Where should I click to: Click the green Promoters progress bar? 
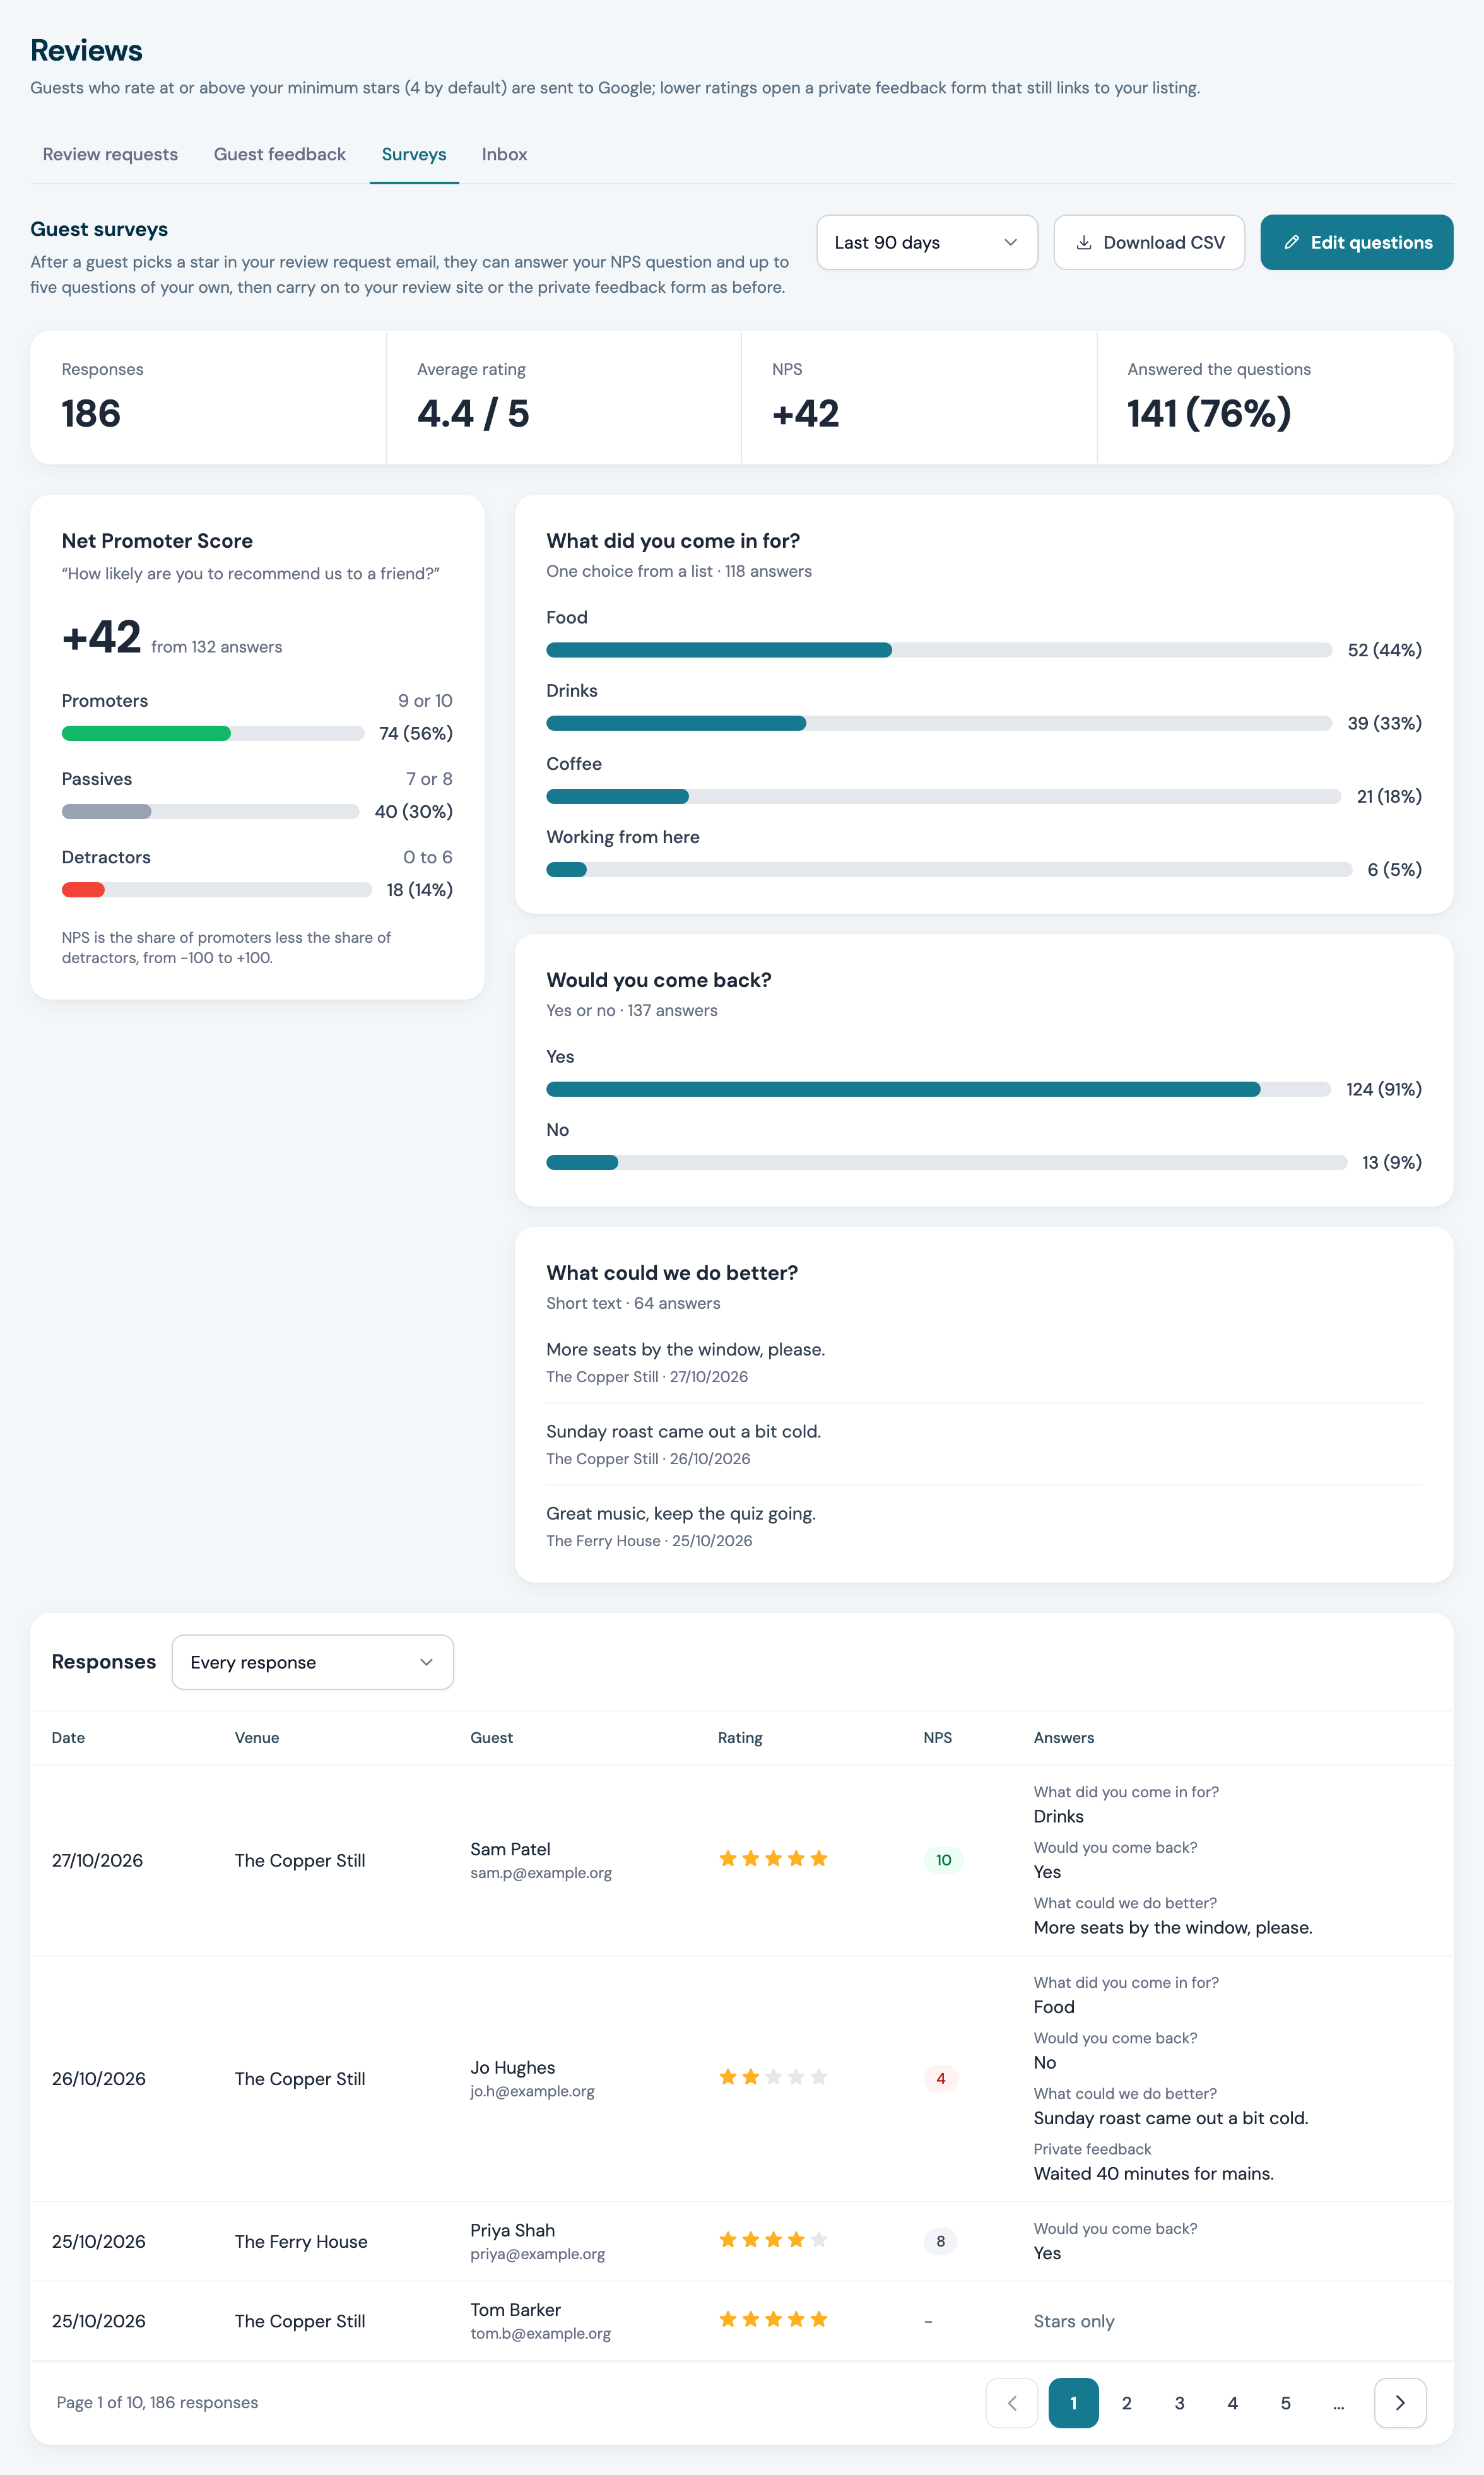tap(146, 733)
